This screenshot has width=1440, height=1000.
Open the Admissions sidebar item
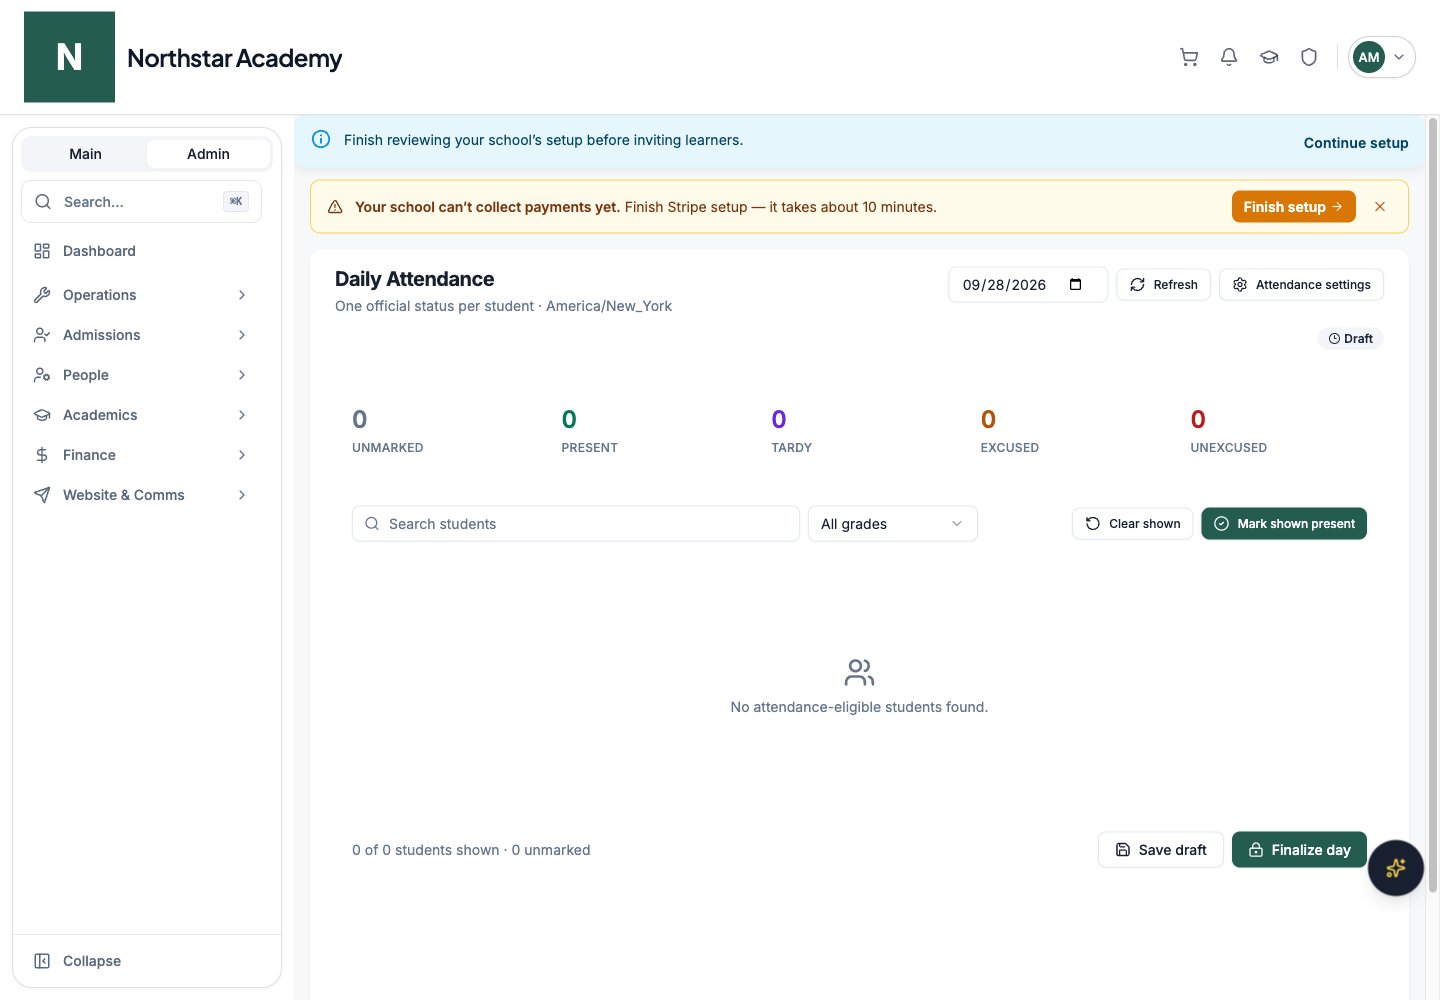[141, 335]
